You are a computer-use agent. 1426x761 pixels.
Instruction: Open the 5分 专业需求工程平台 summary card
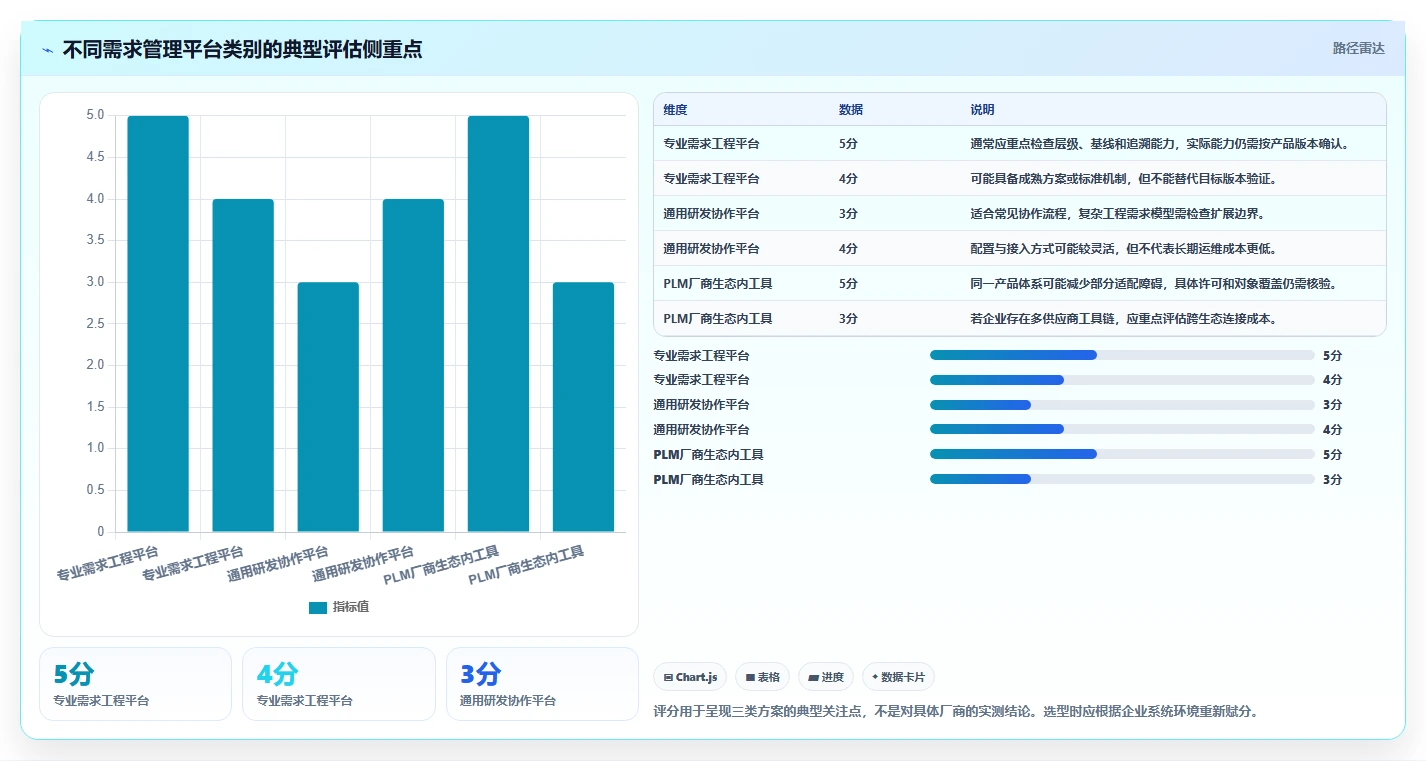click(x=135, y=684)
